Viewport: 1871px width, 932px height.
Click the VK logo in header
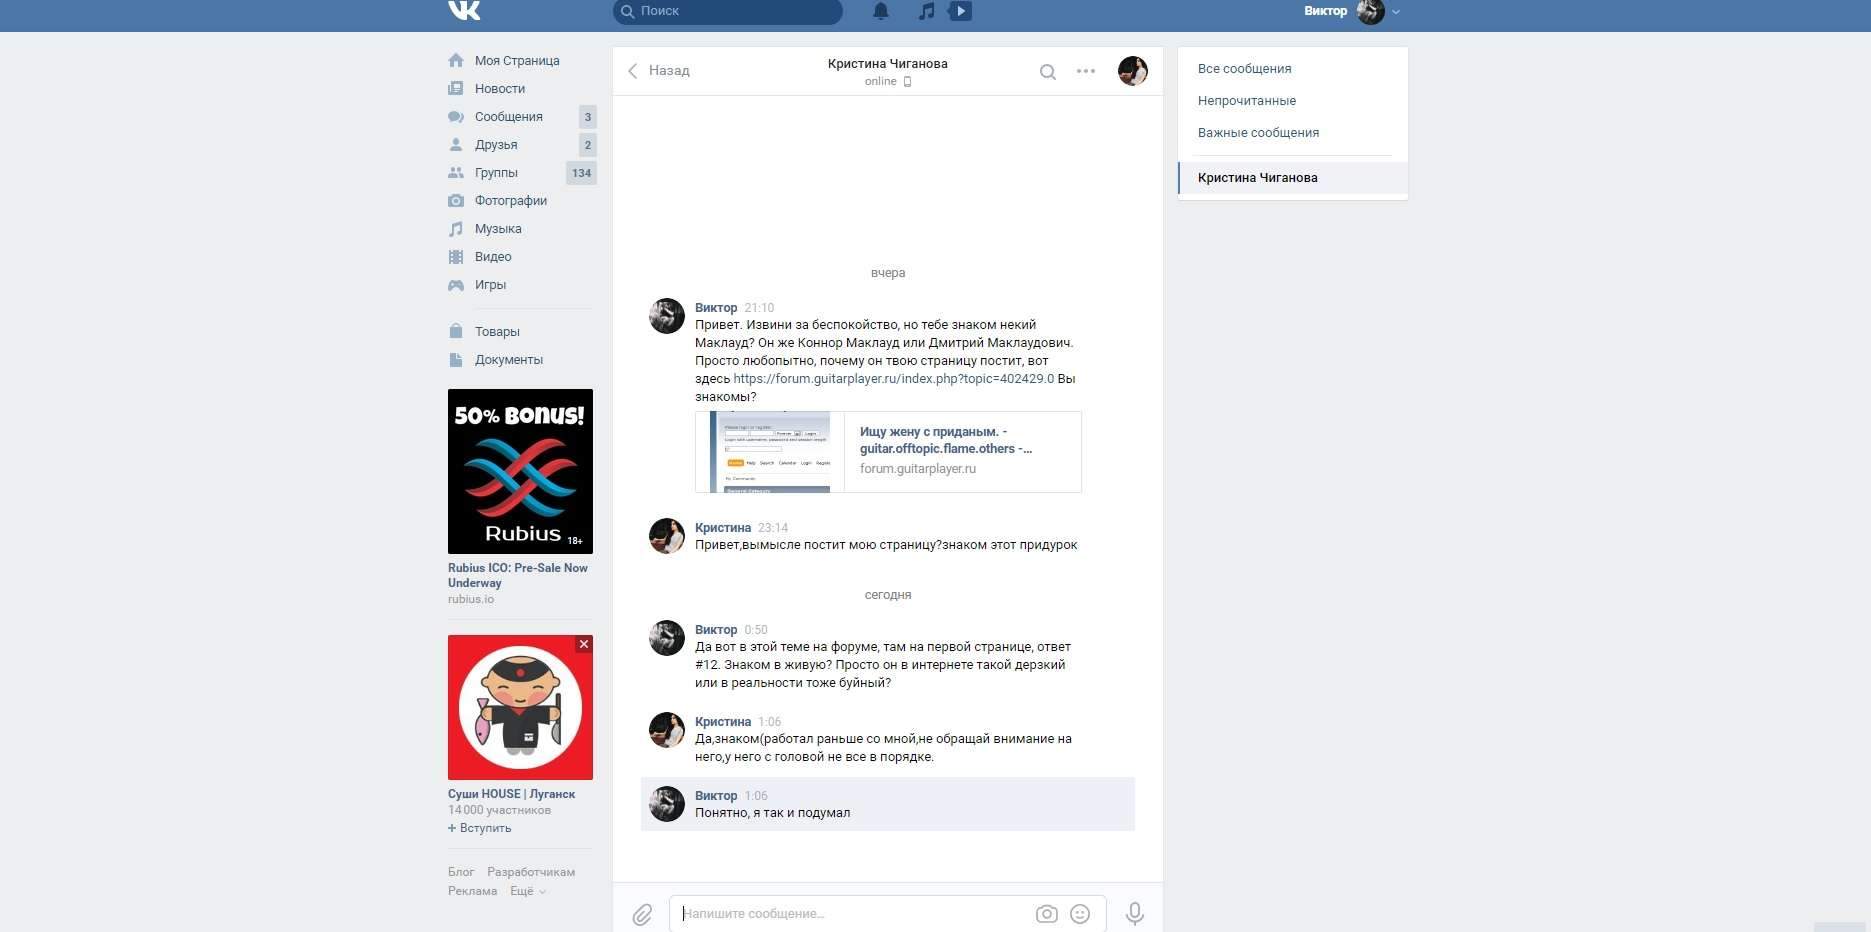tap(464, 10)
